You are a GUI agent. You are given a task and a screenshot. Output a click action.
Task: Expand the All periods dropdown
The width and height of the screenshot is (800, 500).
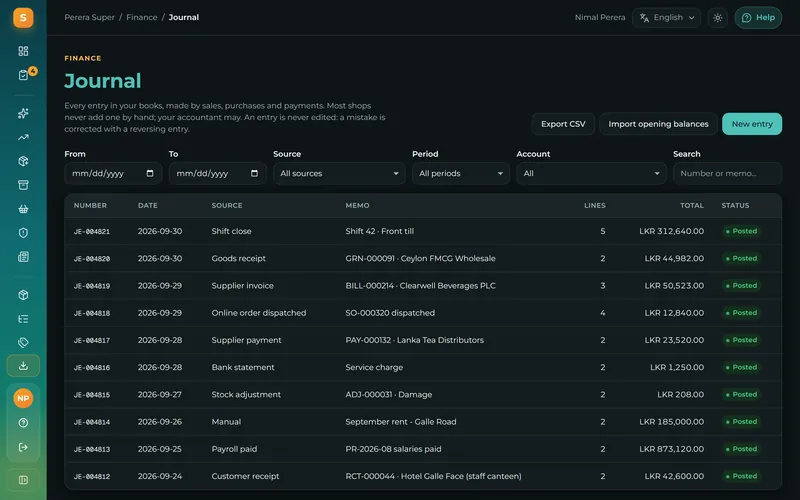click(461, 173)
